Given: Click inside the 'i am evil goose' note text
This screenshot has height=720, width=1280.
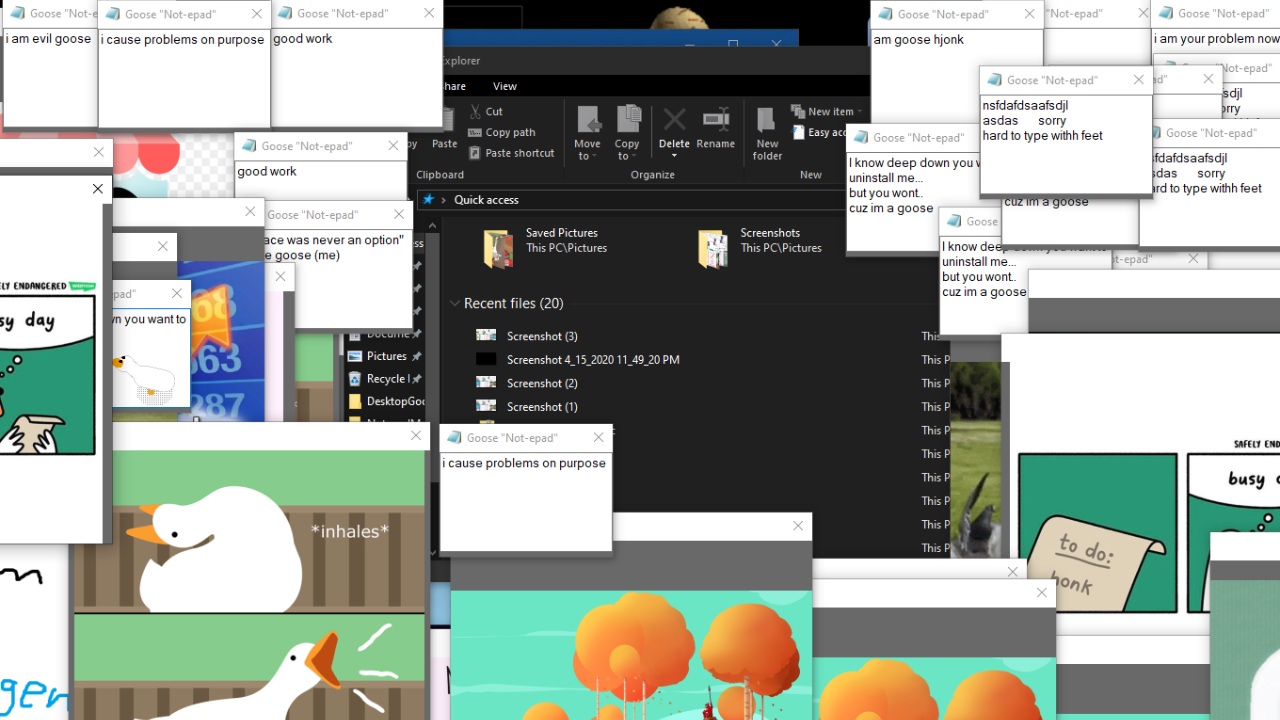Looking at the screenshot, I should coord(49,39).
